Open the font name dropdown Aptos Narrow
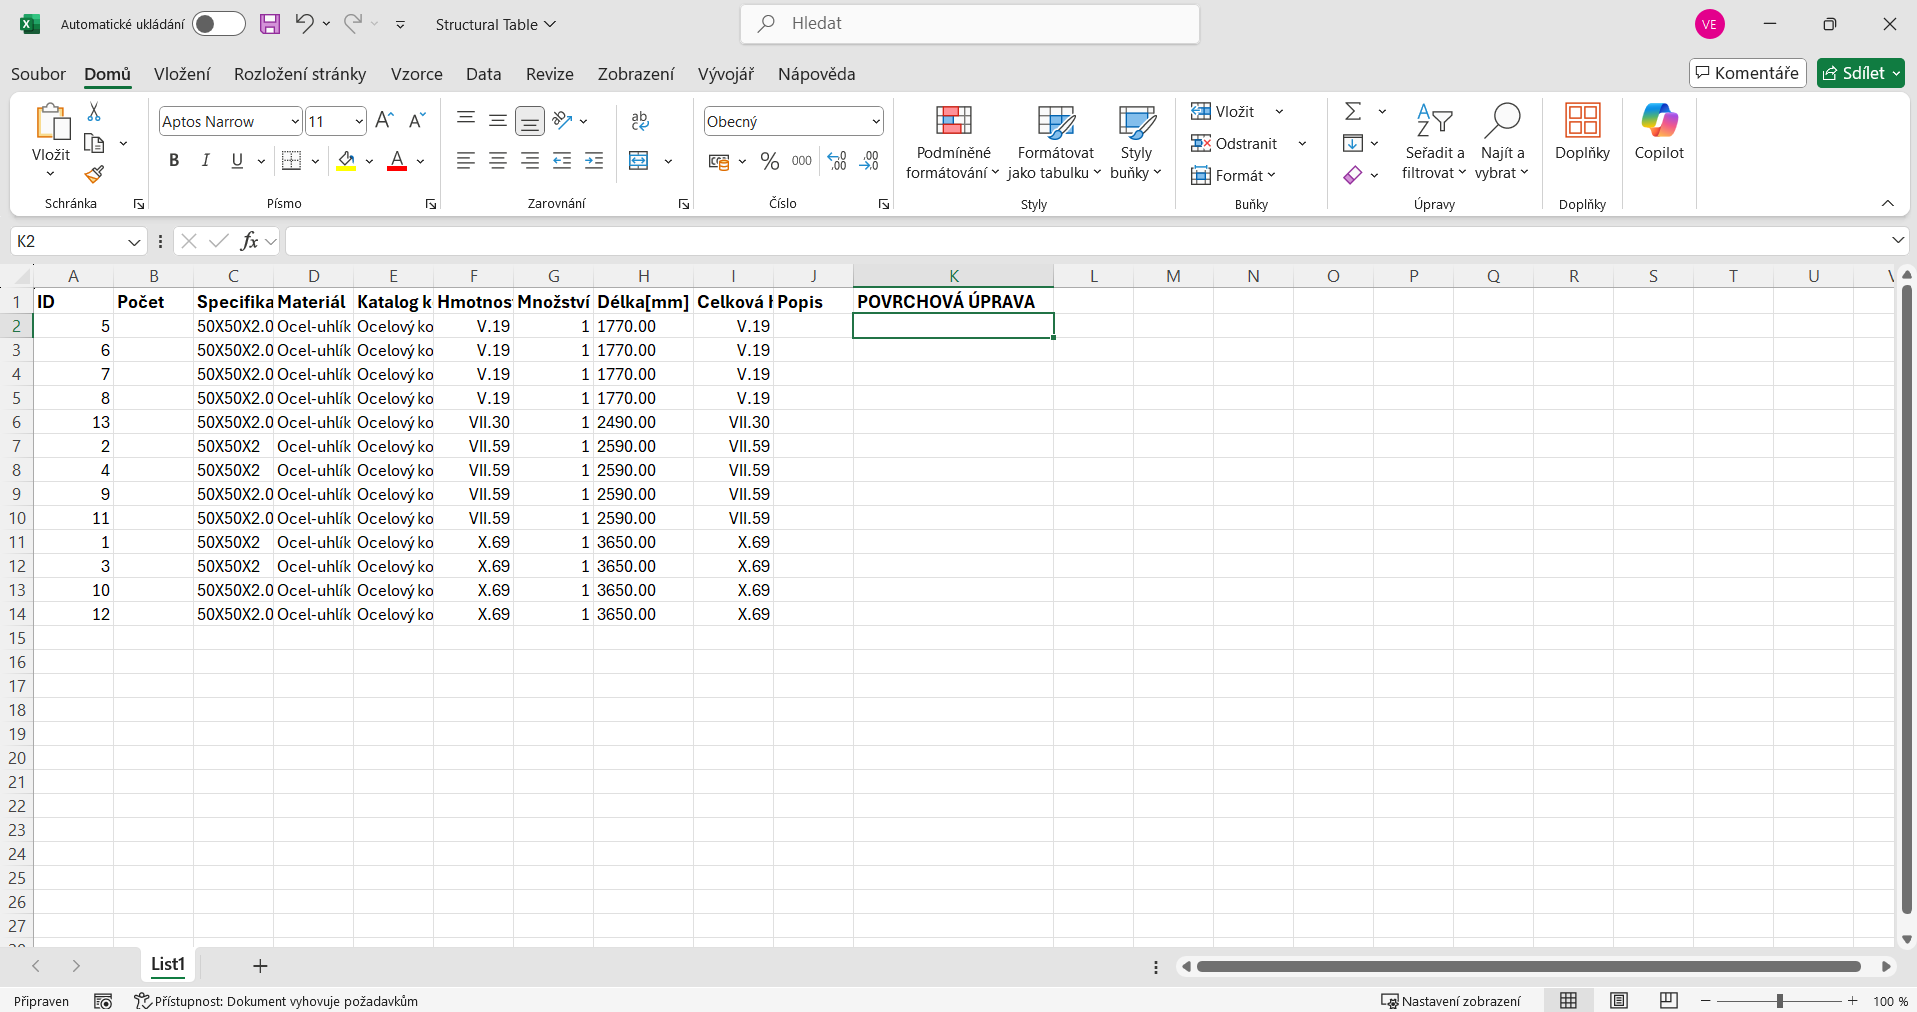The height and width of the screenshot is (1012, 1917). pos(295,121)
